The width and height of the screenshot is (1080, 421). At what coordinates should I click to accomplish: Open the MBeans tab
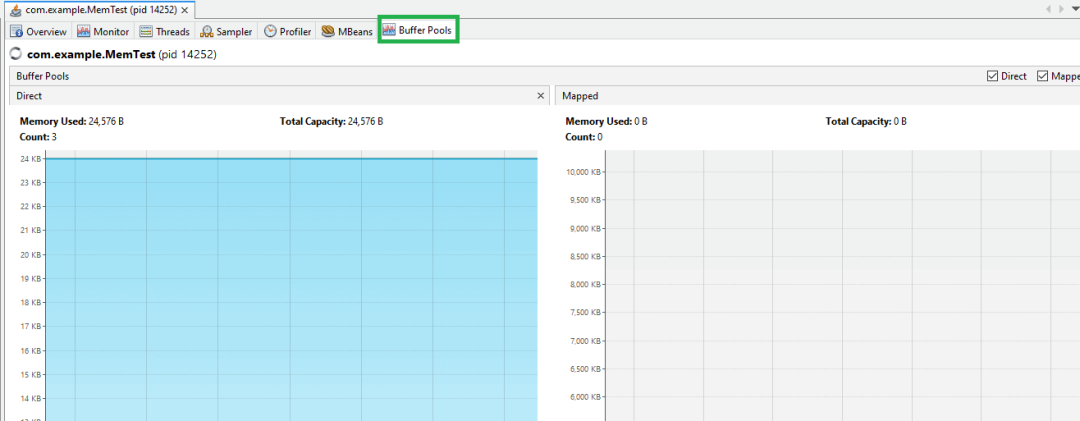pyautogui.click(x=347, y=32)
